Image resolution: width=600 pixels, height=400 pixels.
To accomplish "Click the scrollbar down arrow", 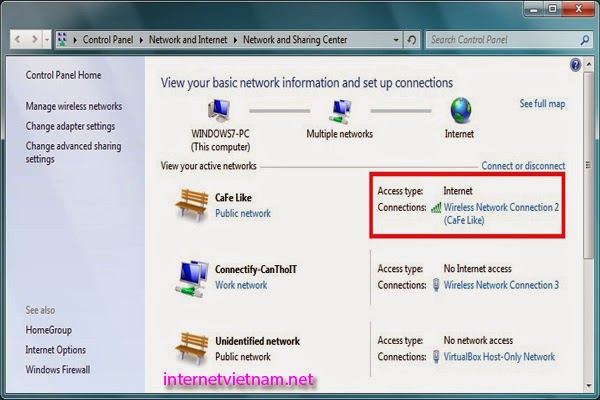I will (x=589, y=386).
